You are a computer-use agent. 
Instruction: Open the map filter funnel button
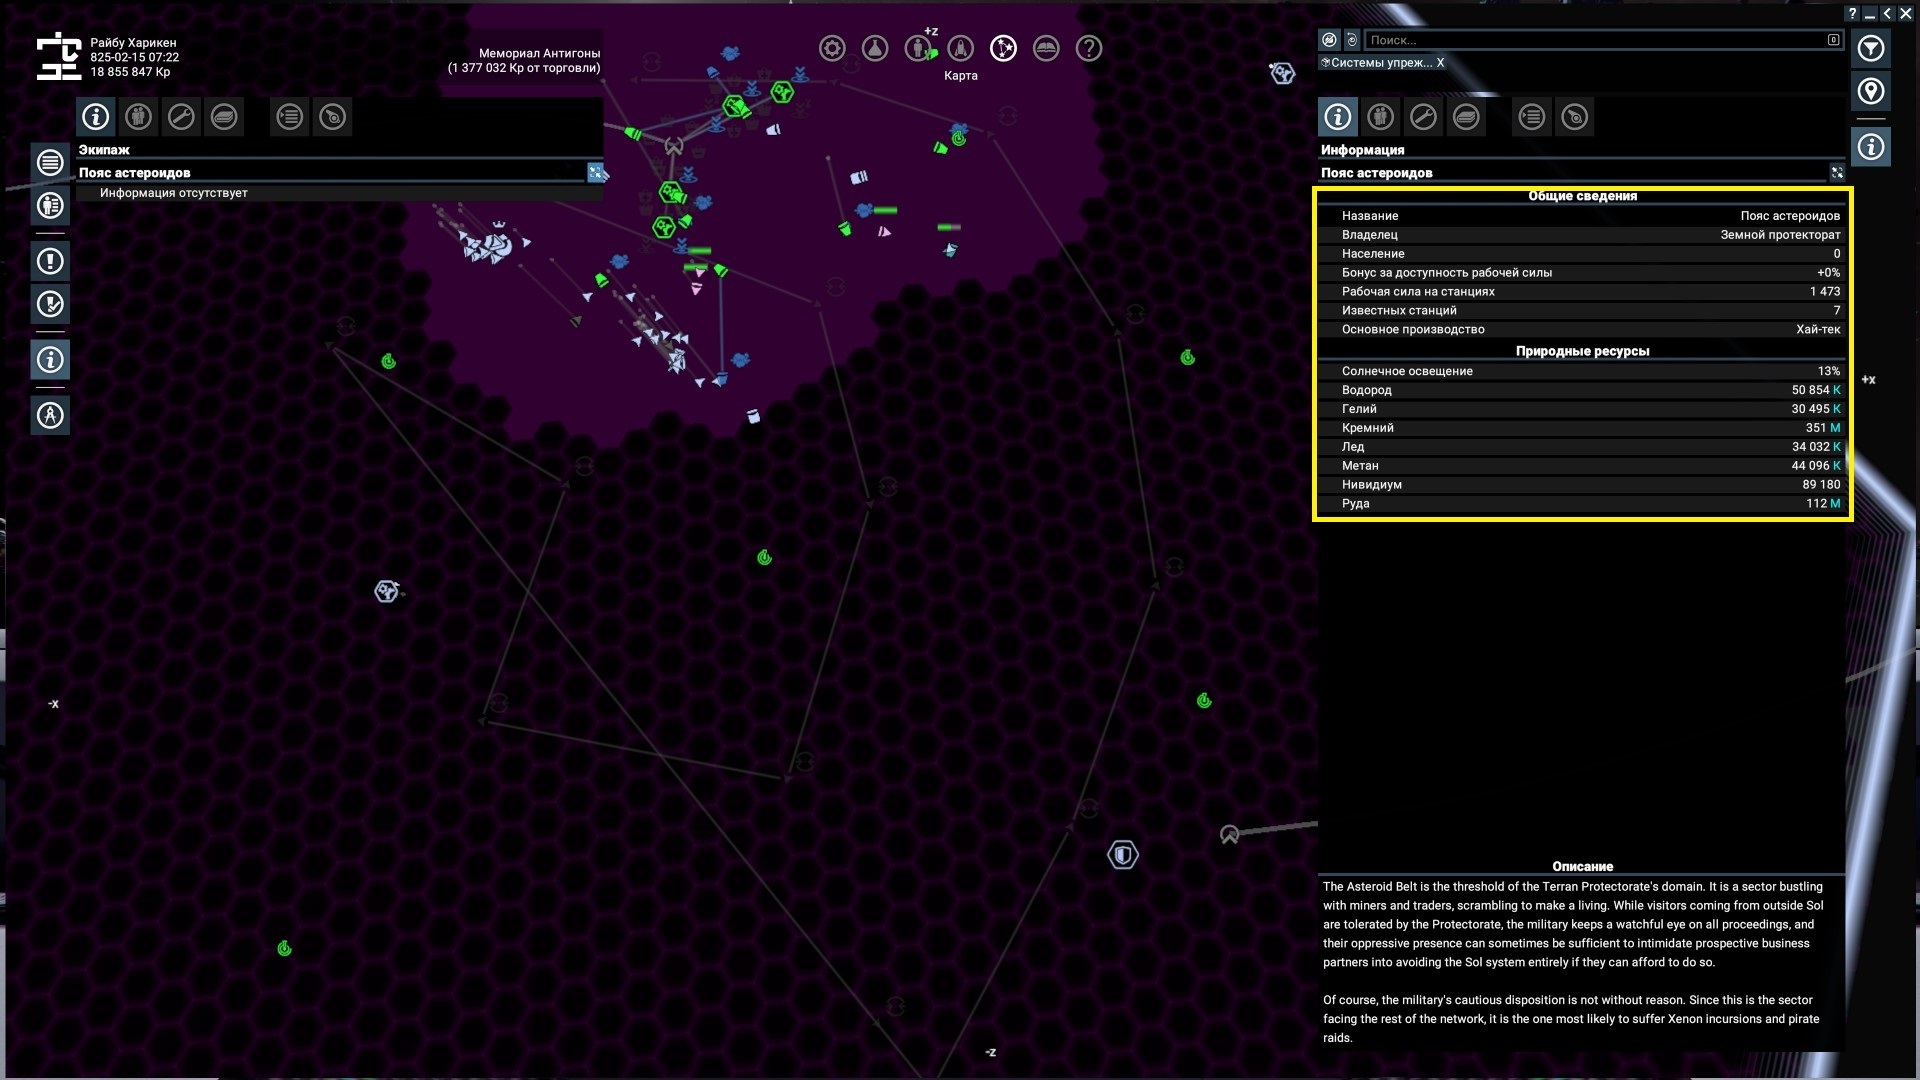[x=1871, y=48]
